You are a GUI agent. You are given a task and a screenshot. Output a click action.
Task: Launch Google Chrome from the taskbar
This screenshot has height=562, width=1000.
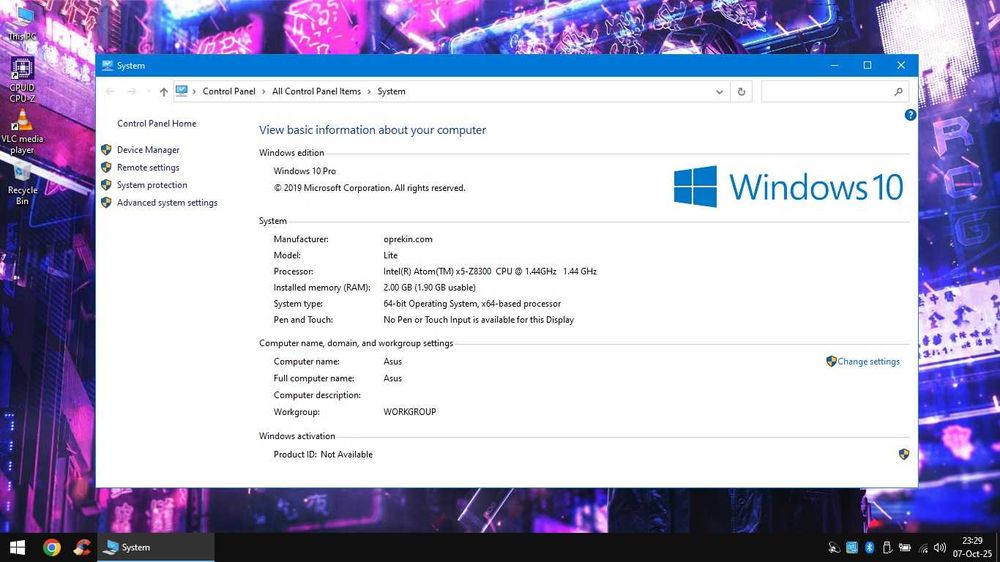pos(52,547)
